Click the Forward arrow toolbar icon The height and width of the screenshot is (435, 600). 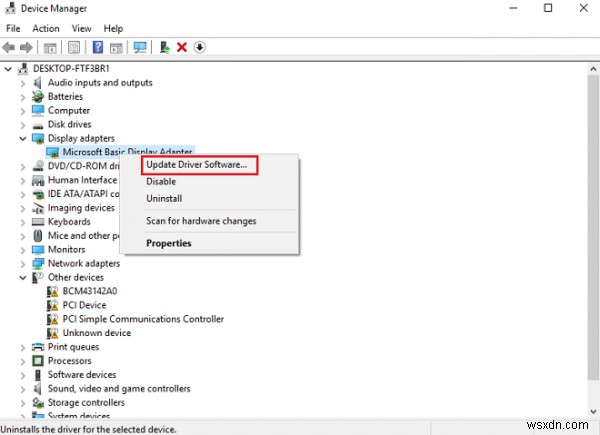[x=26, y=47]
